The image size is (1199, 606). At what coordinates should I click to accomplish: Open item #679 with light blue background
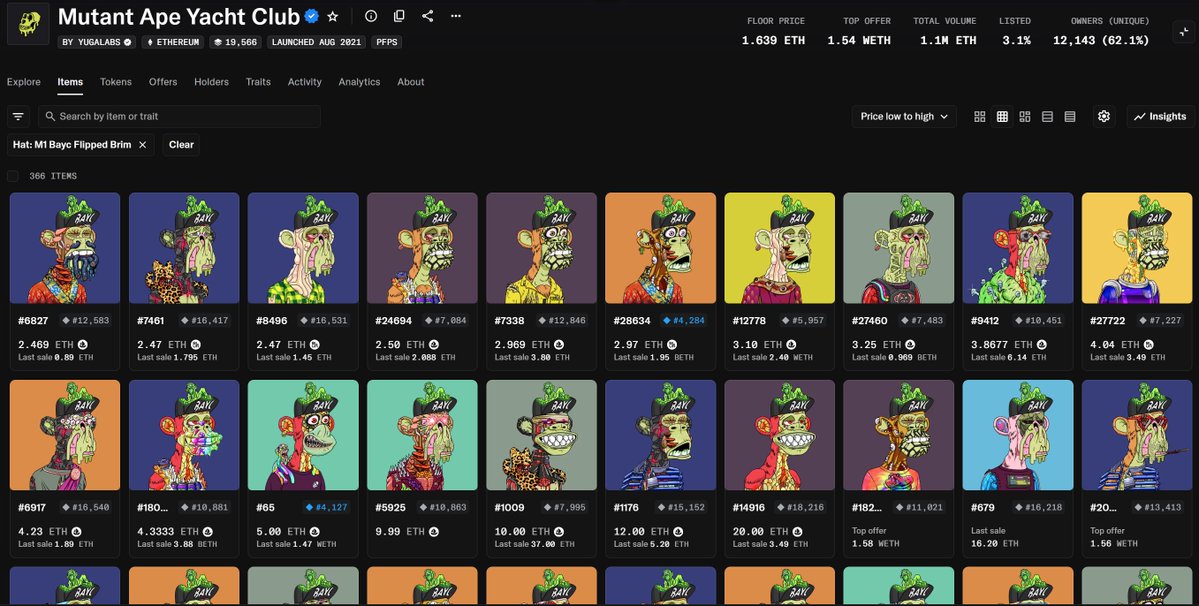(x=1018, y=436)
